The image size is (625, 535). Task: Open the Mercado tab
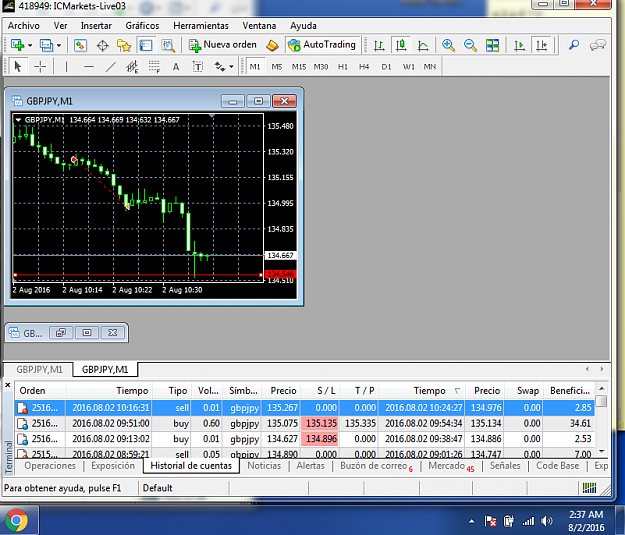pyautogui.click(x=451, y=466)
